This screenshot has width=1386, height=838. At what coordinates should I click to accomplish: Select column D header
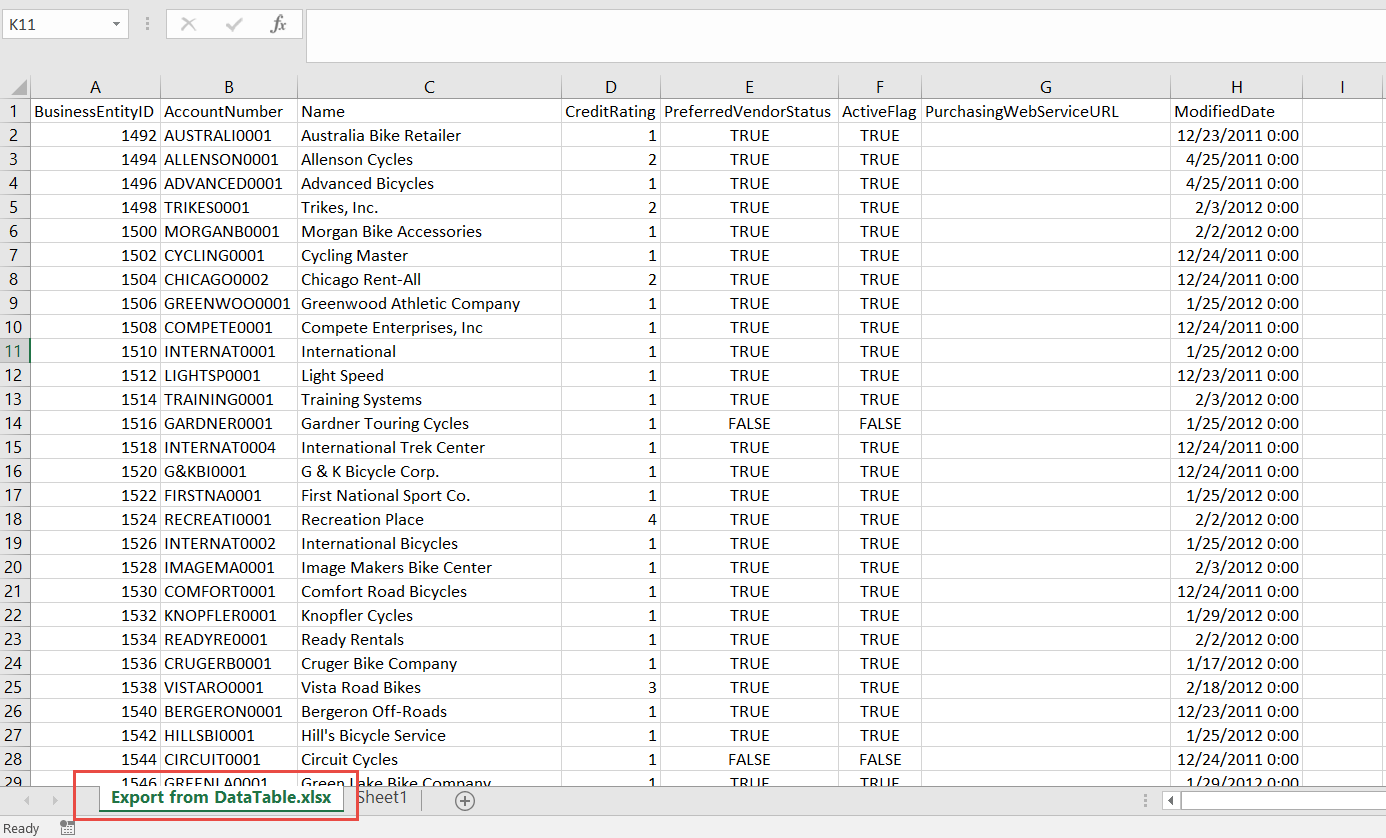click(611, 87)
